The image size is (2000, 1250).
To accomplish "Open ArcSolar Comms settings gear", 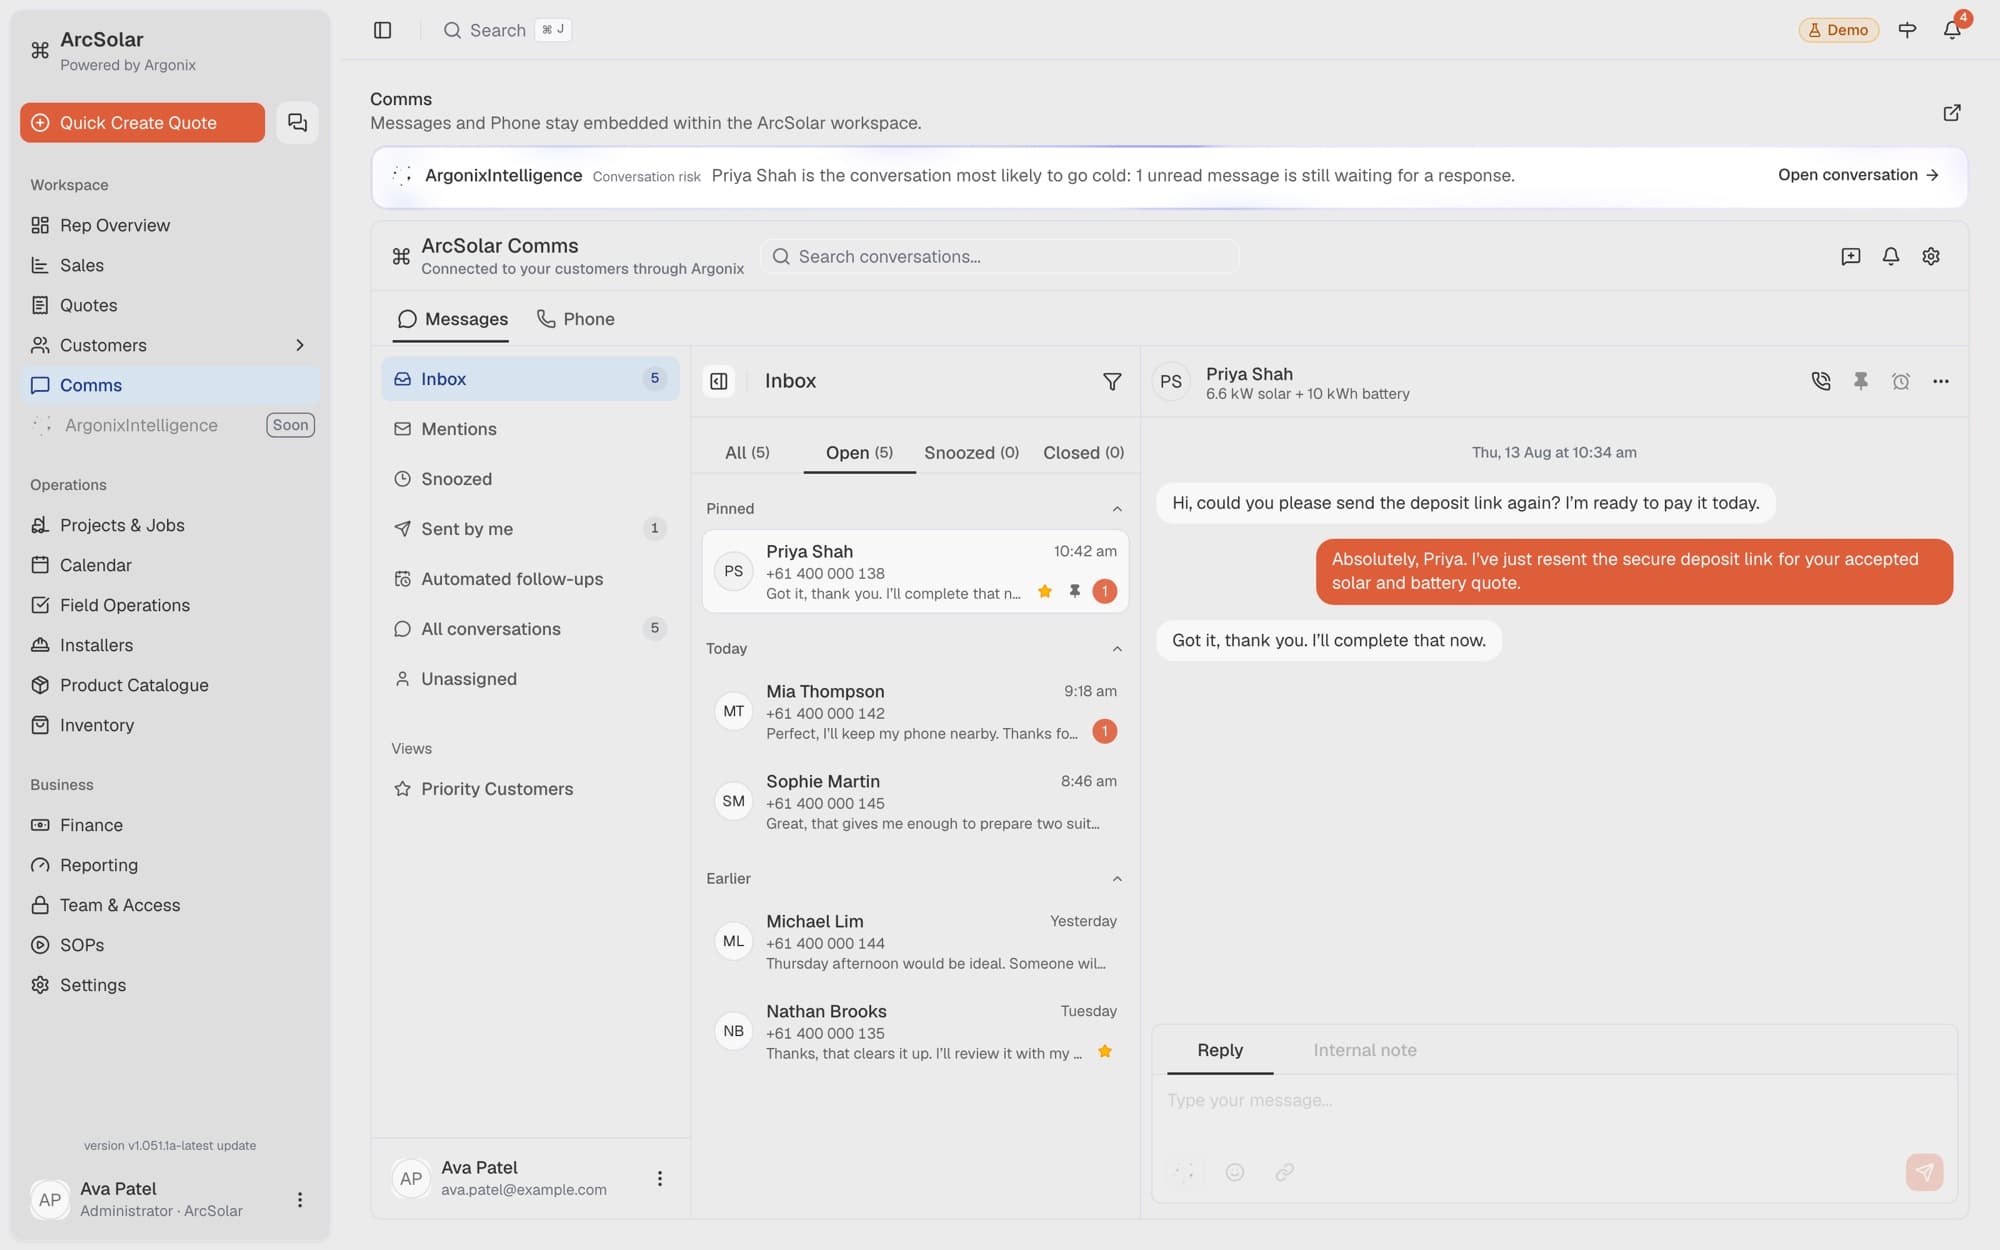I will coord(1931,256).
